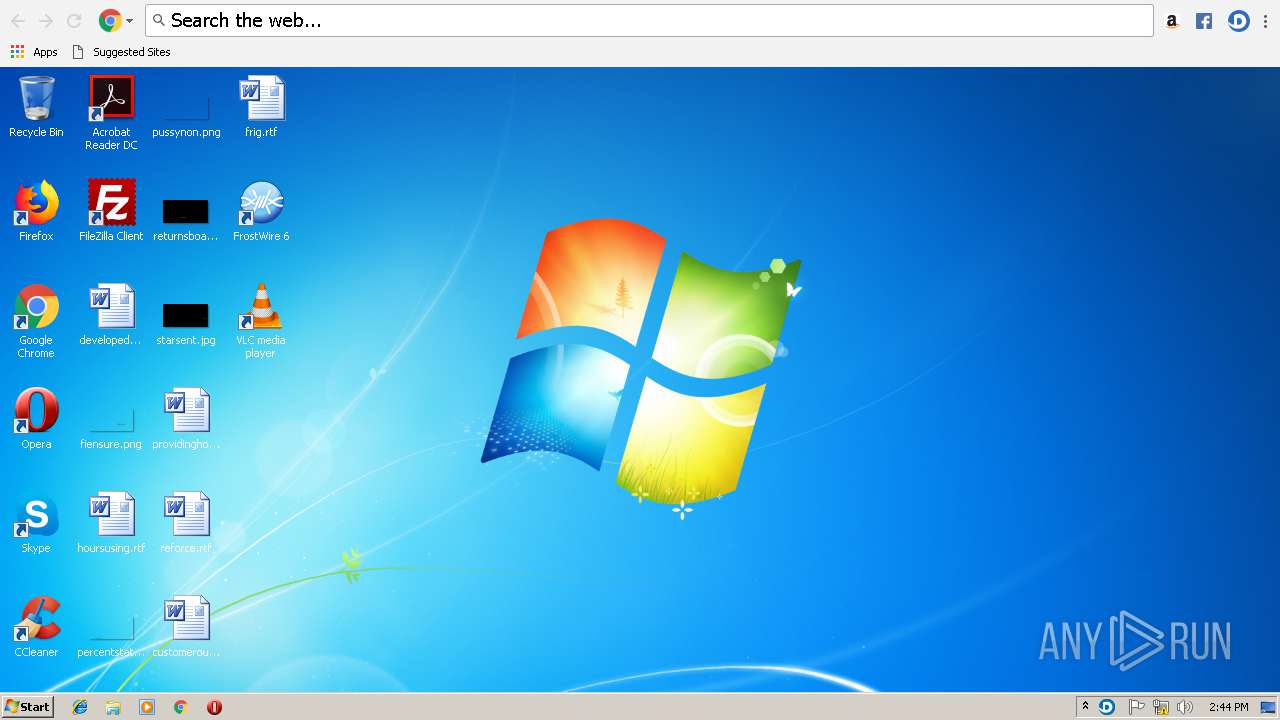Show hidden system tray icons
The image size is (1280, 720).
click(1085, 706)
